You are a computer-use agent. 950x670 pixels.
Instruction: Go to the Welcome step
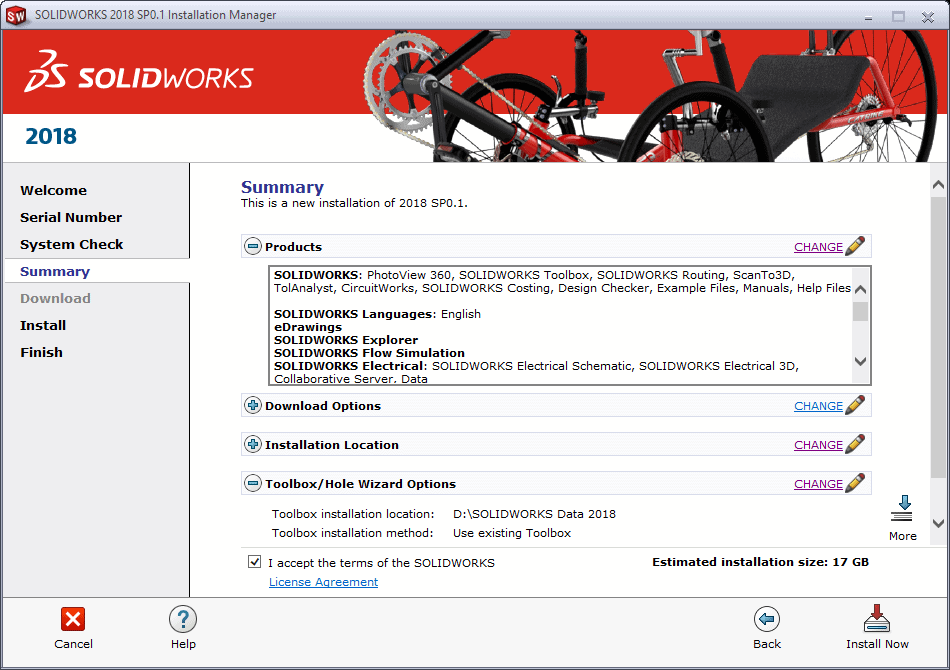[53, 190]
